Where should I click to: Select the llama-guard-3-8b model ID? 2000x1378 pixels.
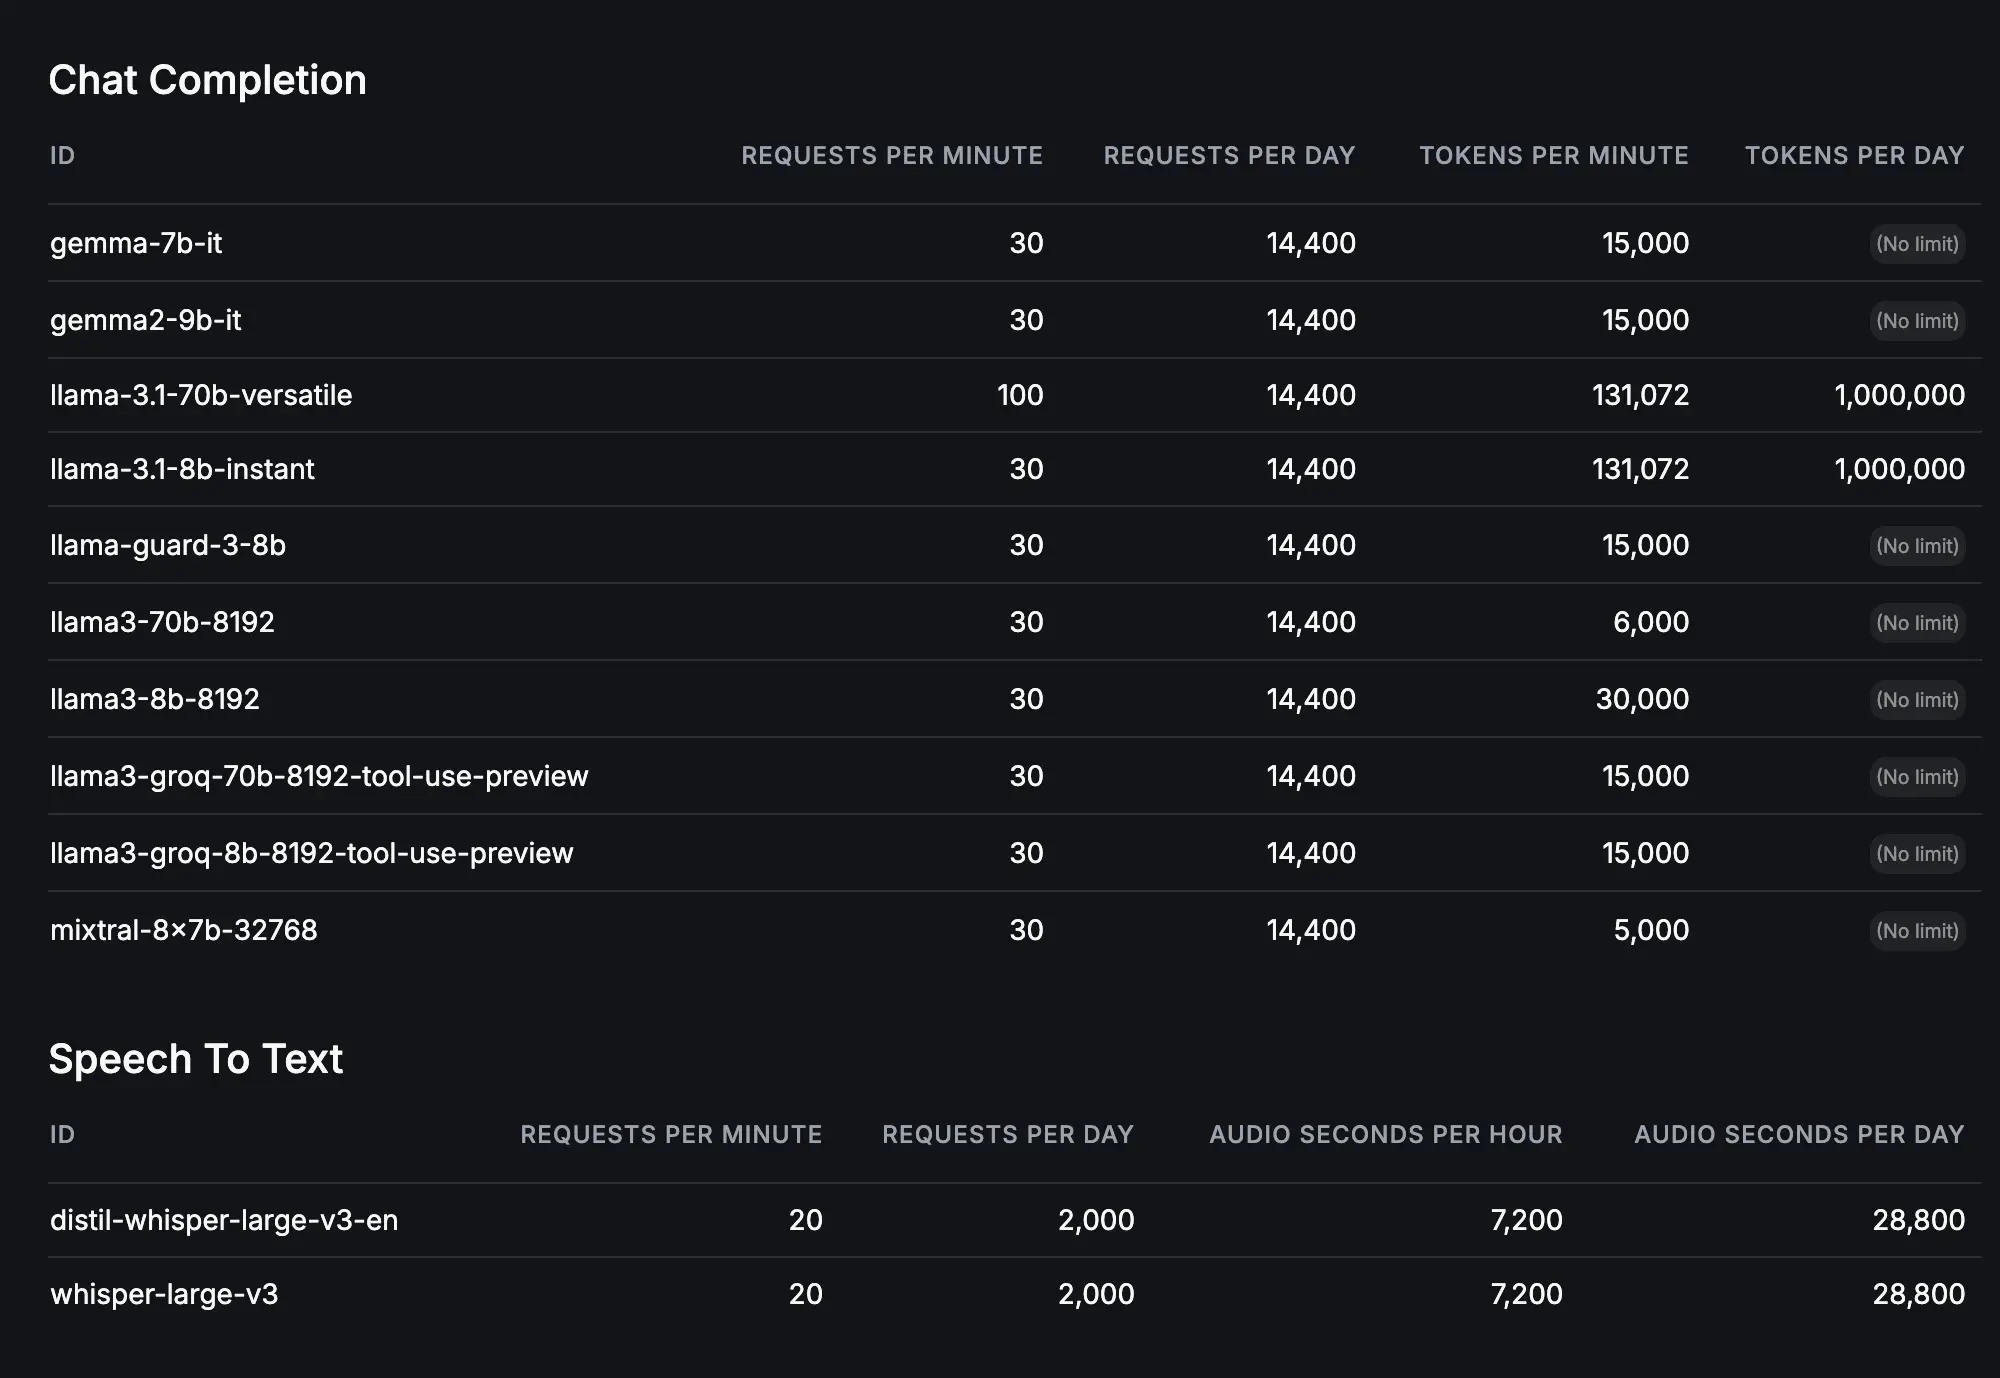click(168, 545)
